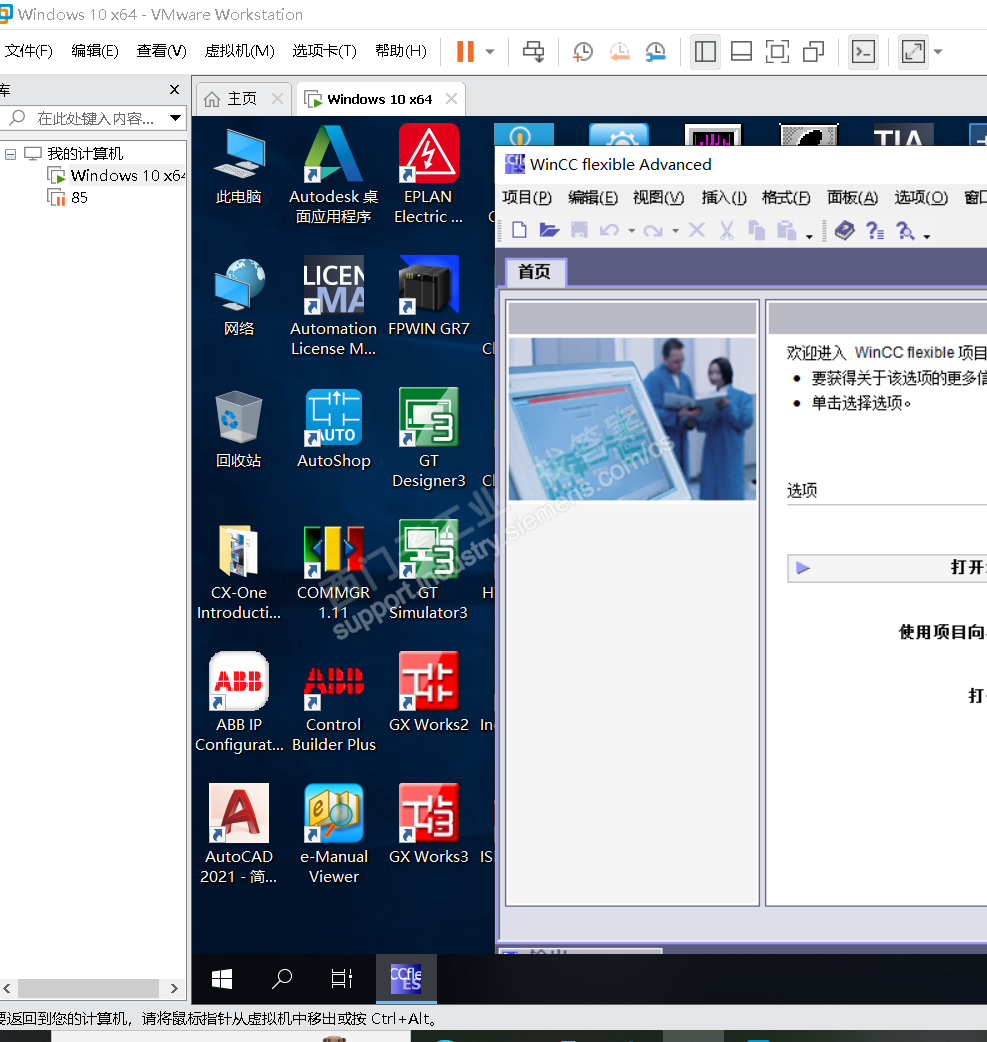Image resolution: width=987 pixels, height=1042 pixels.
Task: Open the snapshot manager icon
Action: click(655, 51)
